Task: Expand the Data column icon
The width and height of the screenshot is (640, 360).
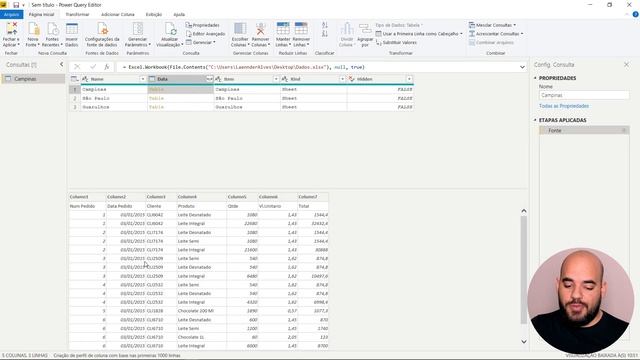Action: tap(209, 79)
